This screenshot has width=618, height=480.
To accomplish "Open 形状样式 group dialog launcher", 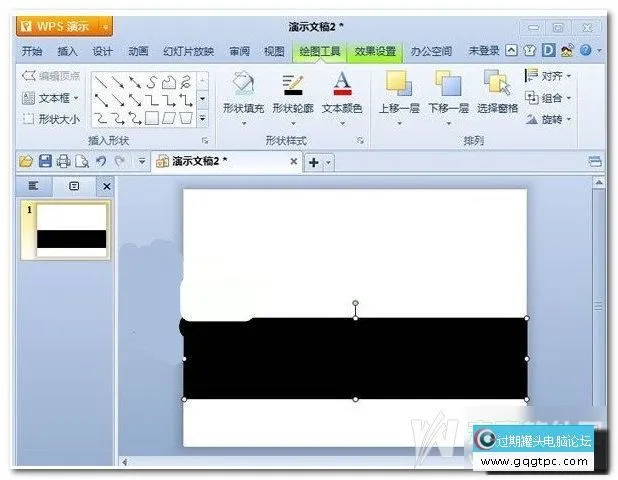I will [360, 140].
